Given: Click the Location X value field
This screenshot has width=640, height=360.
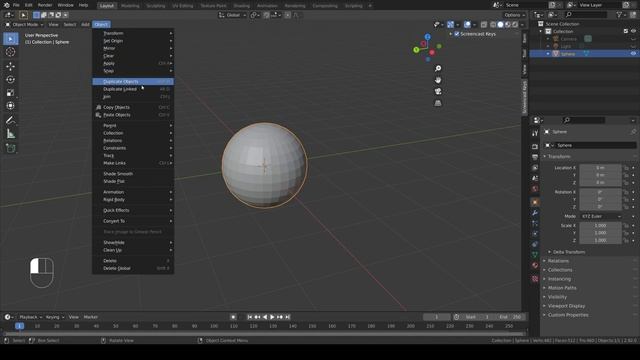Looking at the screenshot, I should click(600, 168).
